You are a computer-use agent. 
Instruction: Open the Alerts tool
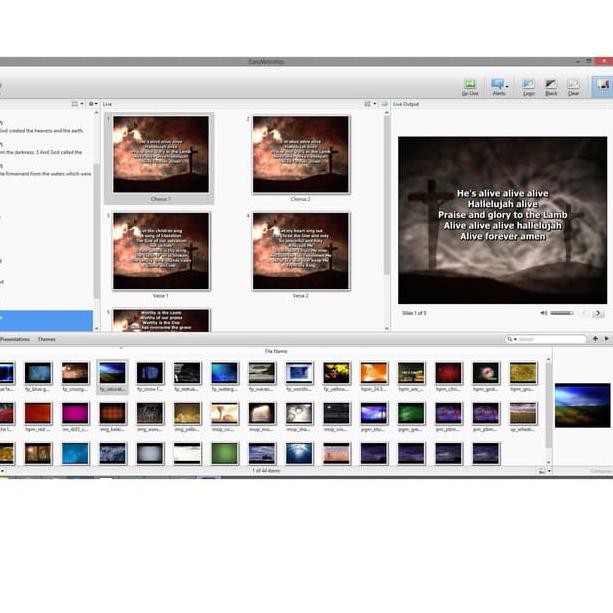click(x=498, y=86)
